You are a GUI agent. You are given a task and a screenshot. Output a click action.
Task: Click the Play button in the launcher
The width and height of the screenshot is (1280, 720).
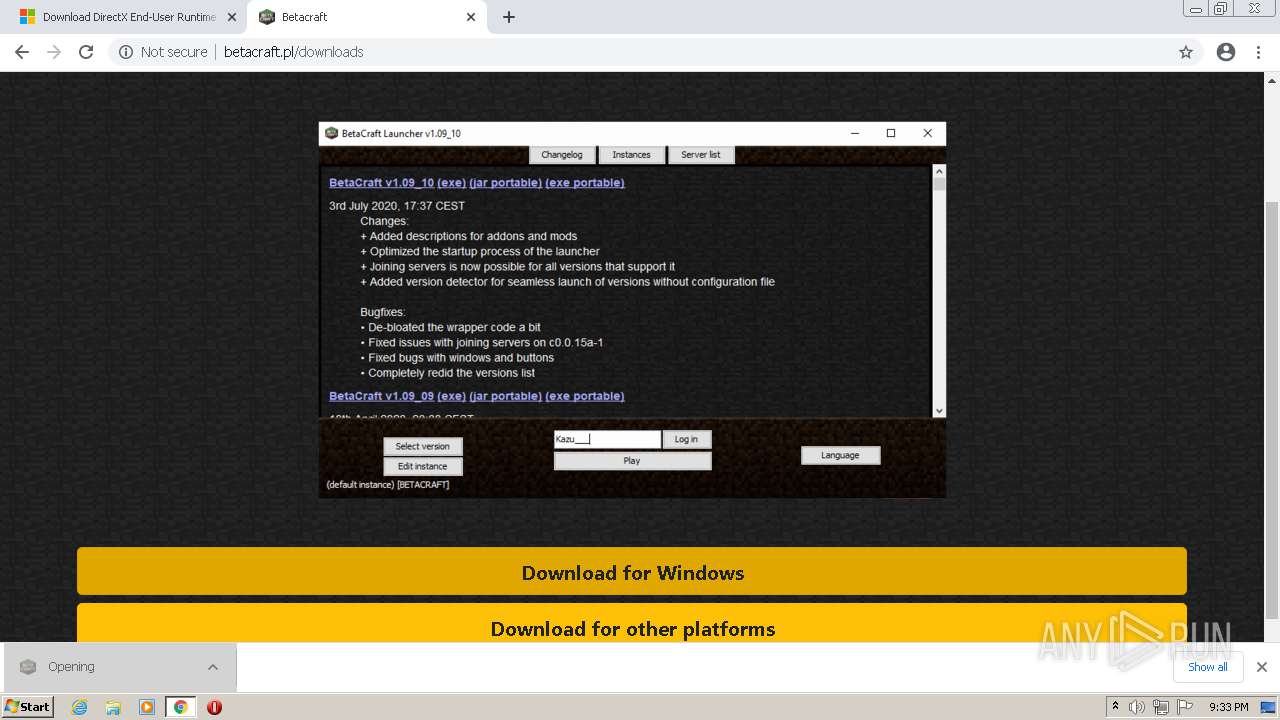pos(632,461)
